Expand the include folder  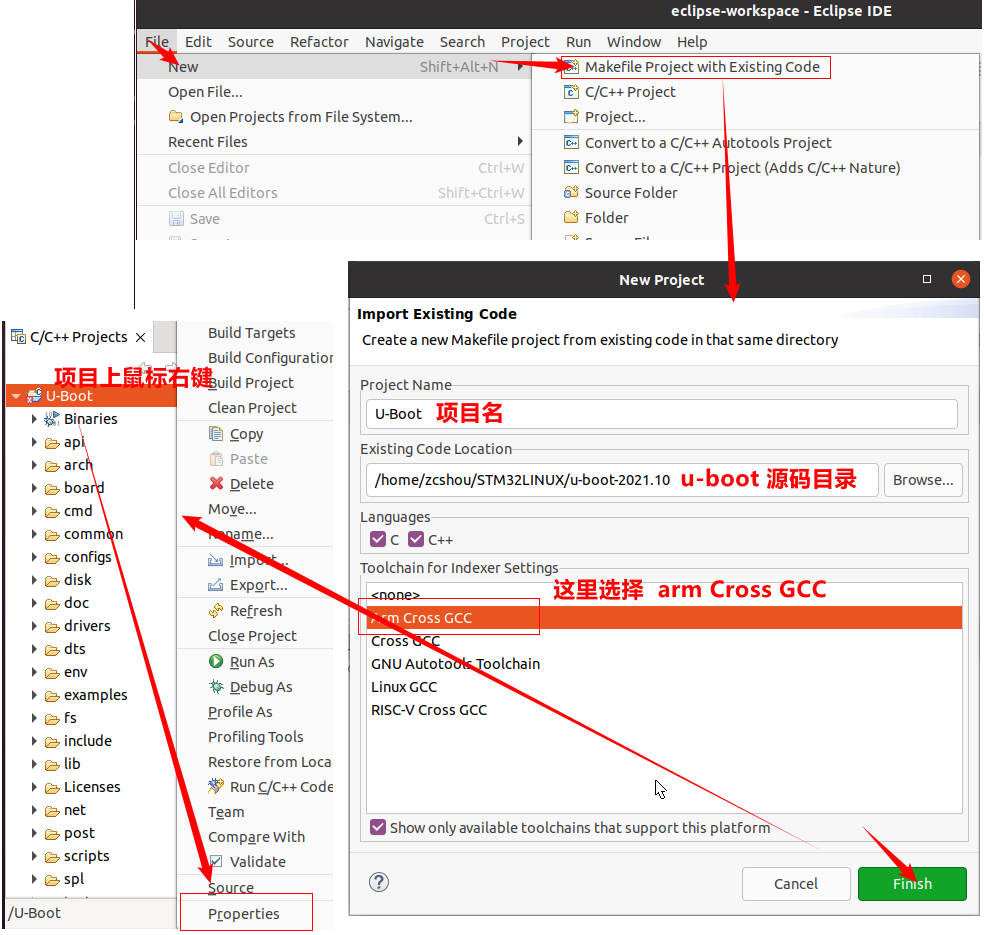pos(34,740)
